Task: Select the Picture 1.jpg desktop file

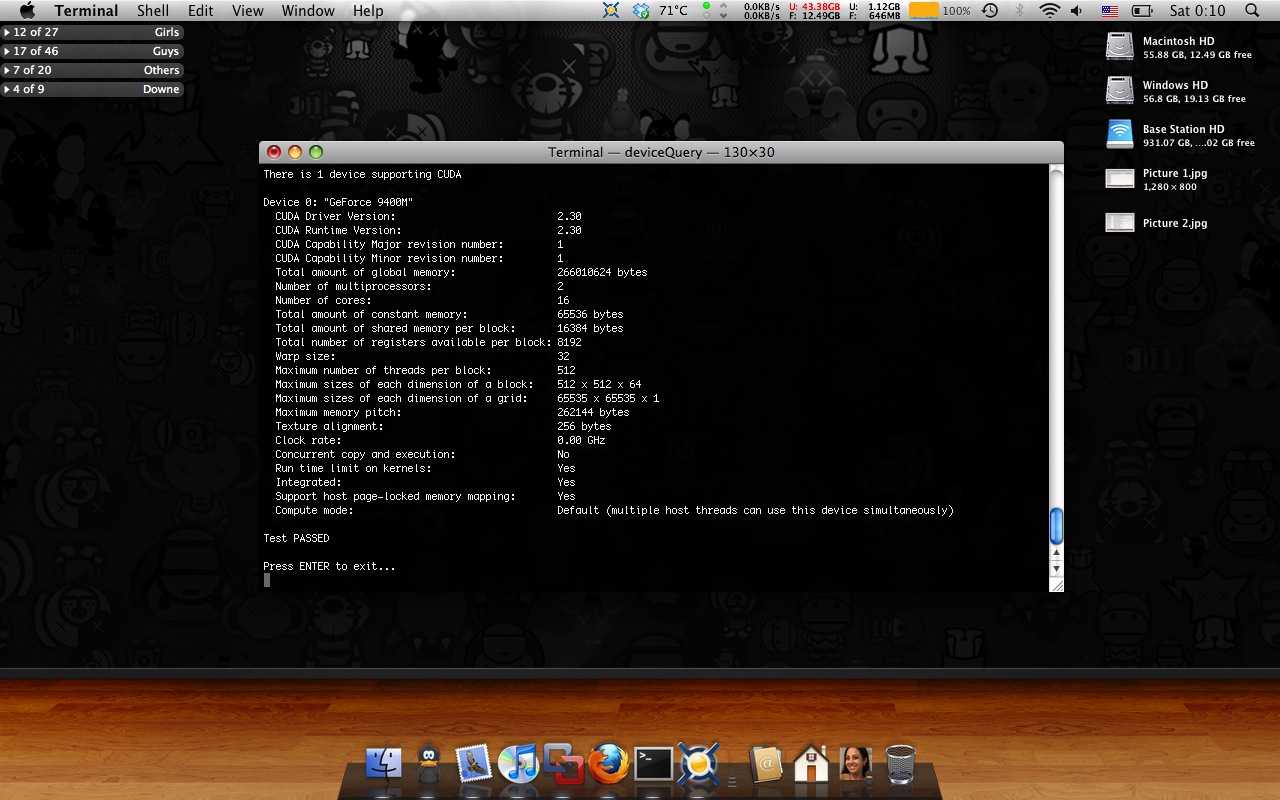Action: pos(1120,178)
